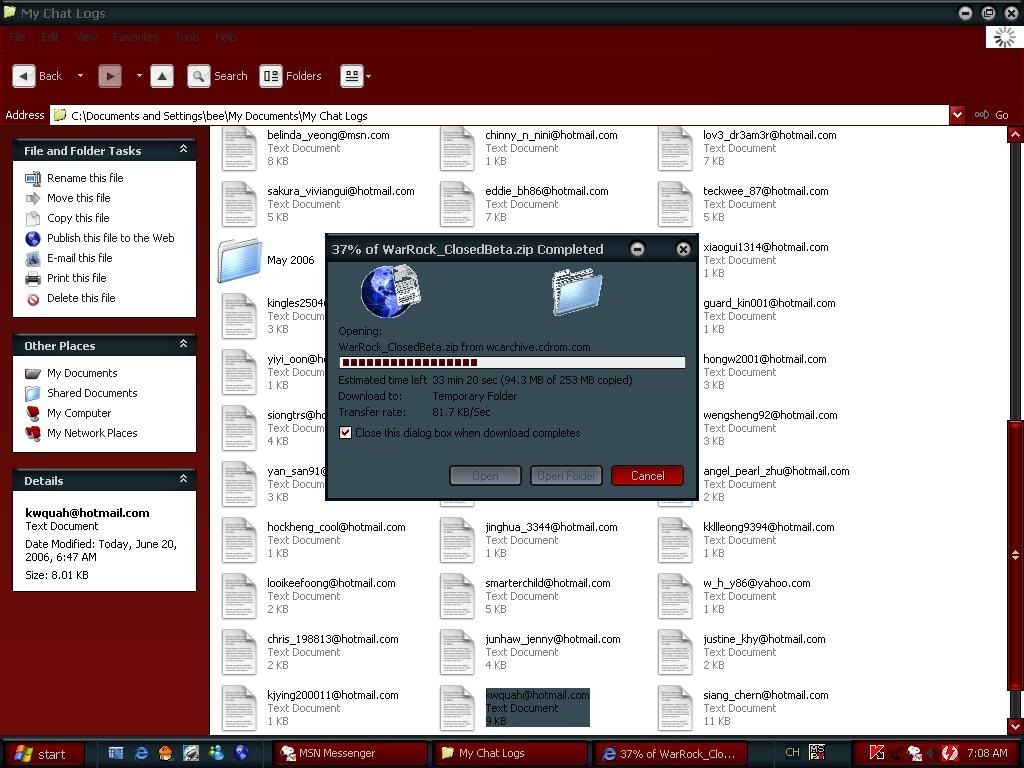The image size is (1024, 768).
Task: Uncheck Close this dialog box when download completes
Action: pyautogui.click(x=346, y=433)
